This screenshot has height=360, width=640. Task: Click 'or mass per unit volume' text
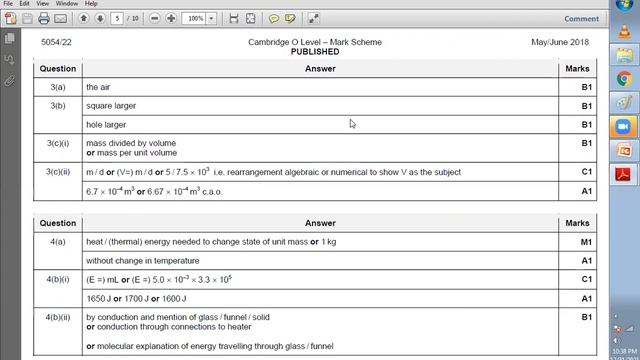[131, 153]
